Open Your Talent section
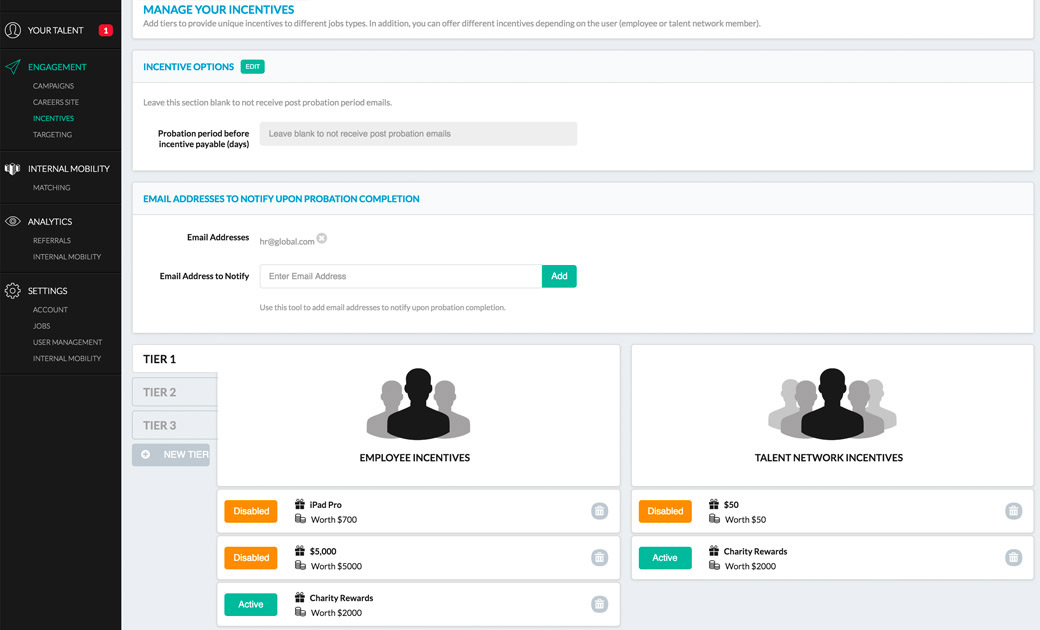 coord(56,31)
